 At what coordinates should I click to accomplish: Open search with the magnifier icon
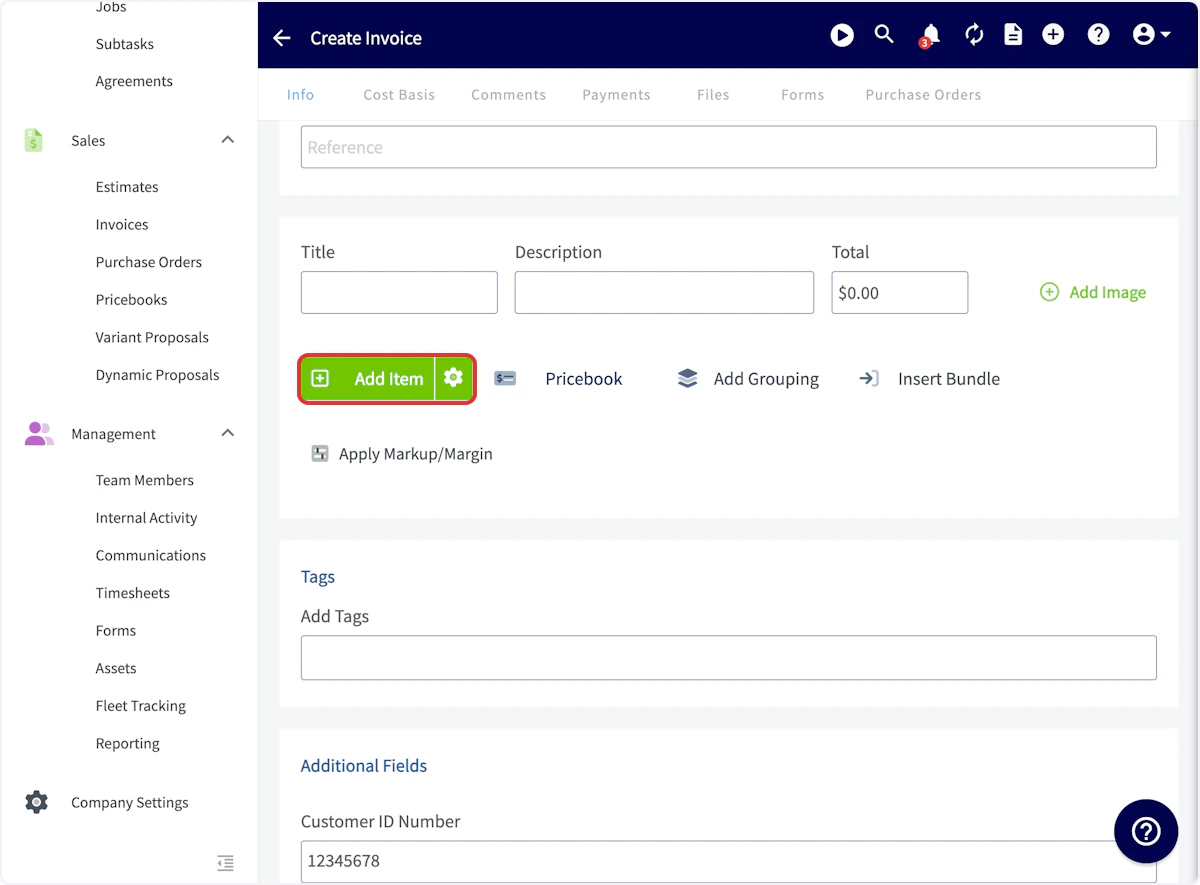coord(884,34)
